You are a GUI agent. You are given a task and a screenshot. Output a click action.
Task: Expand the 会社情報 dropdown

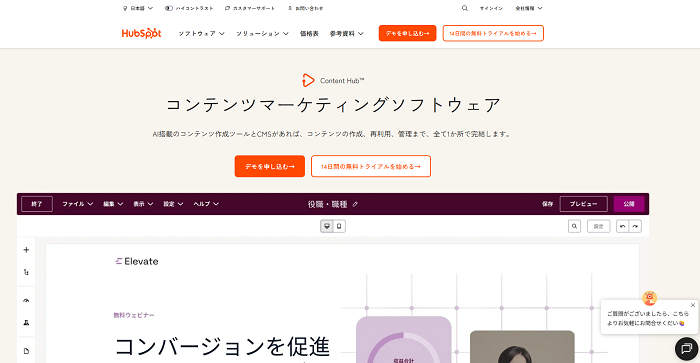[529, 8]
